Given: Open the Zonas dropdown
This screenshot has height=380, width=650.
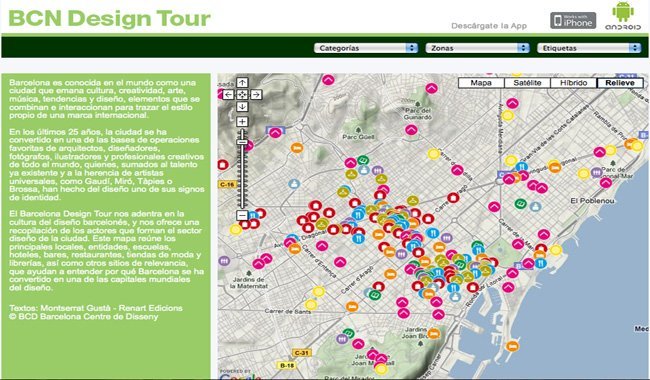Looking at the screenshot, I should pos(478,48).
